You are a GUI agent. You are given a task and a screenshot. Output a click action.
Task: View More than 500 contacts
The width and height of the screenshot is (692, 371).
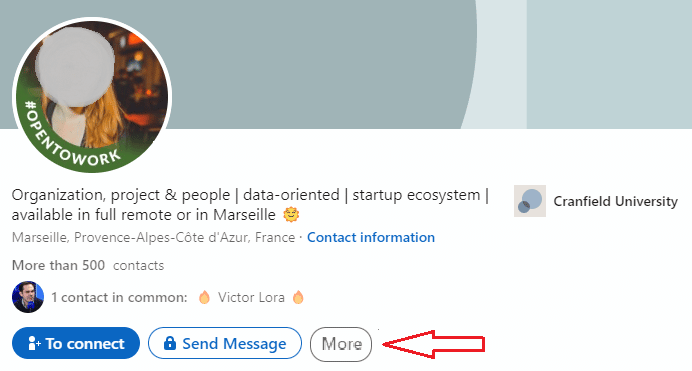click(x=88, y=265)
